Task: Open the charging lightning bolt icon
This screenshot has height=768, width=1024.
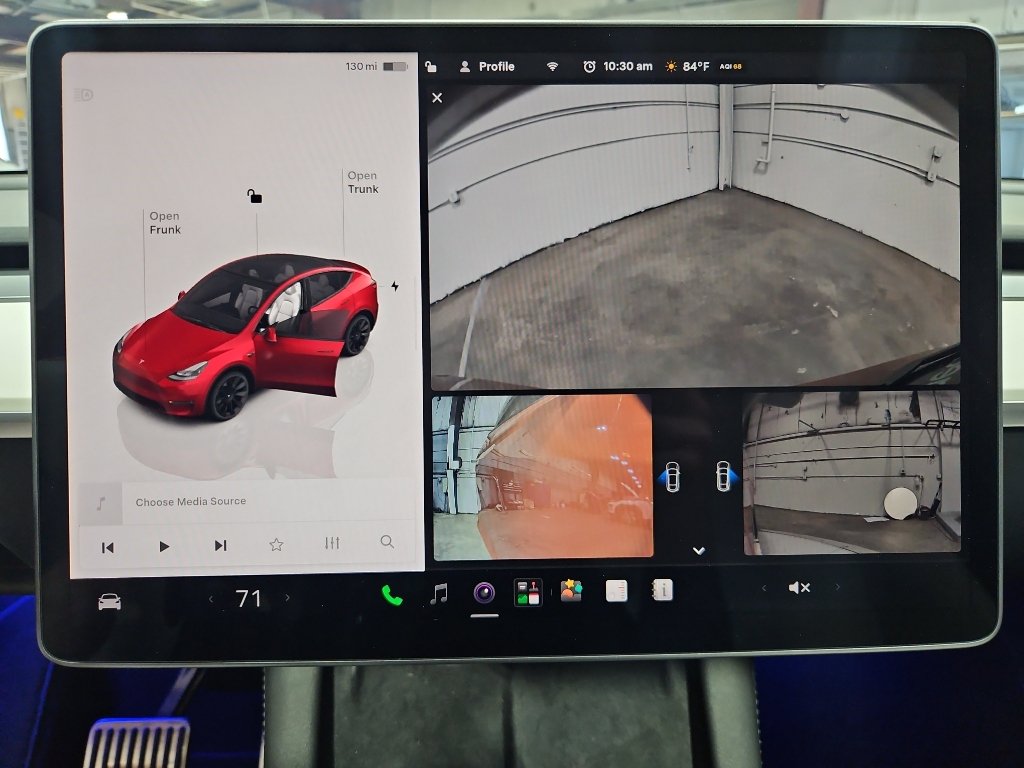Action: click(x=395, y=286)
